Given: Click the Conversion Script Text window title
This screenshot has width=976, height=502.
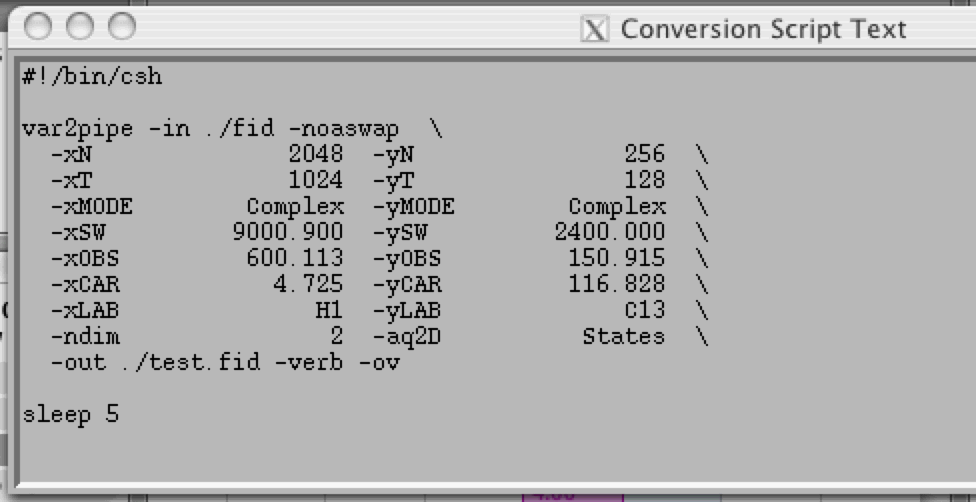Looking at the screenshot, I should [x=763, y=29].
